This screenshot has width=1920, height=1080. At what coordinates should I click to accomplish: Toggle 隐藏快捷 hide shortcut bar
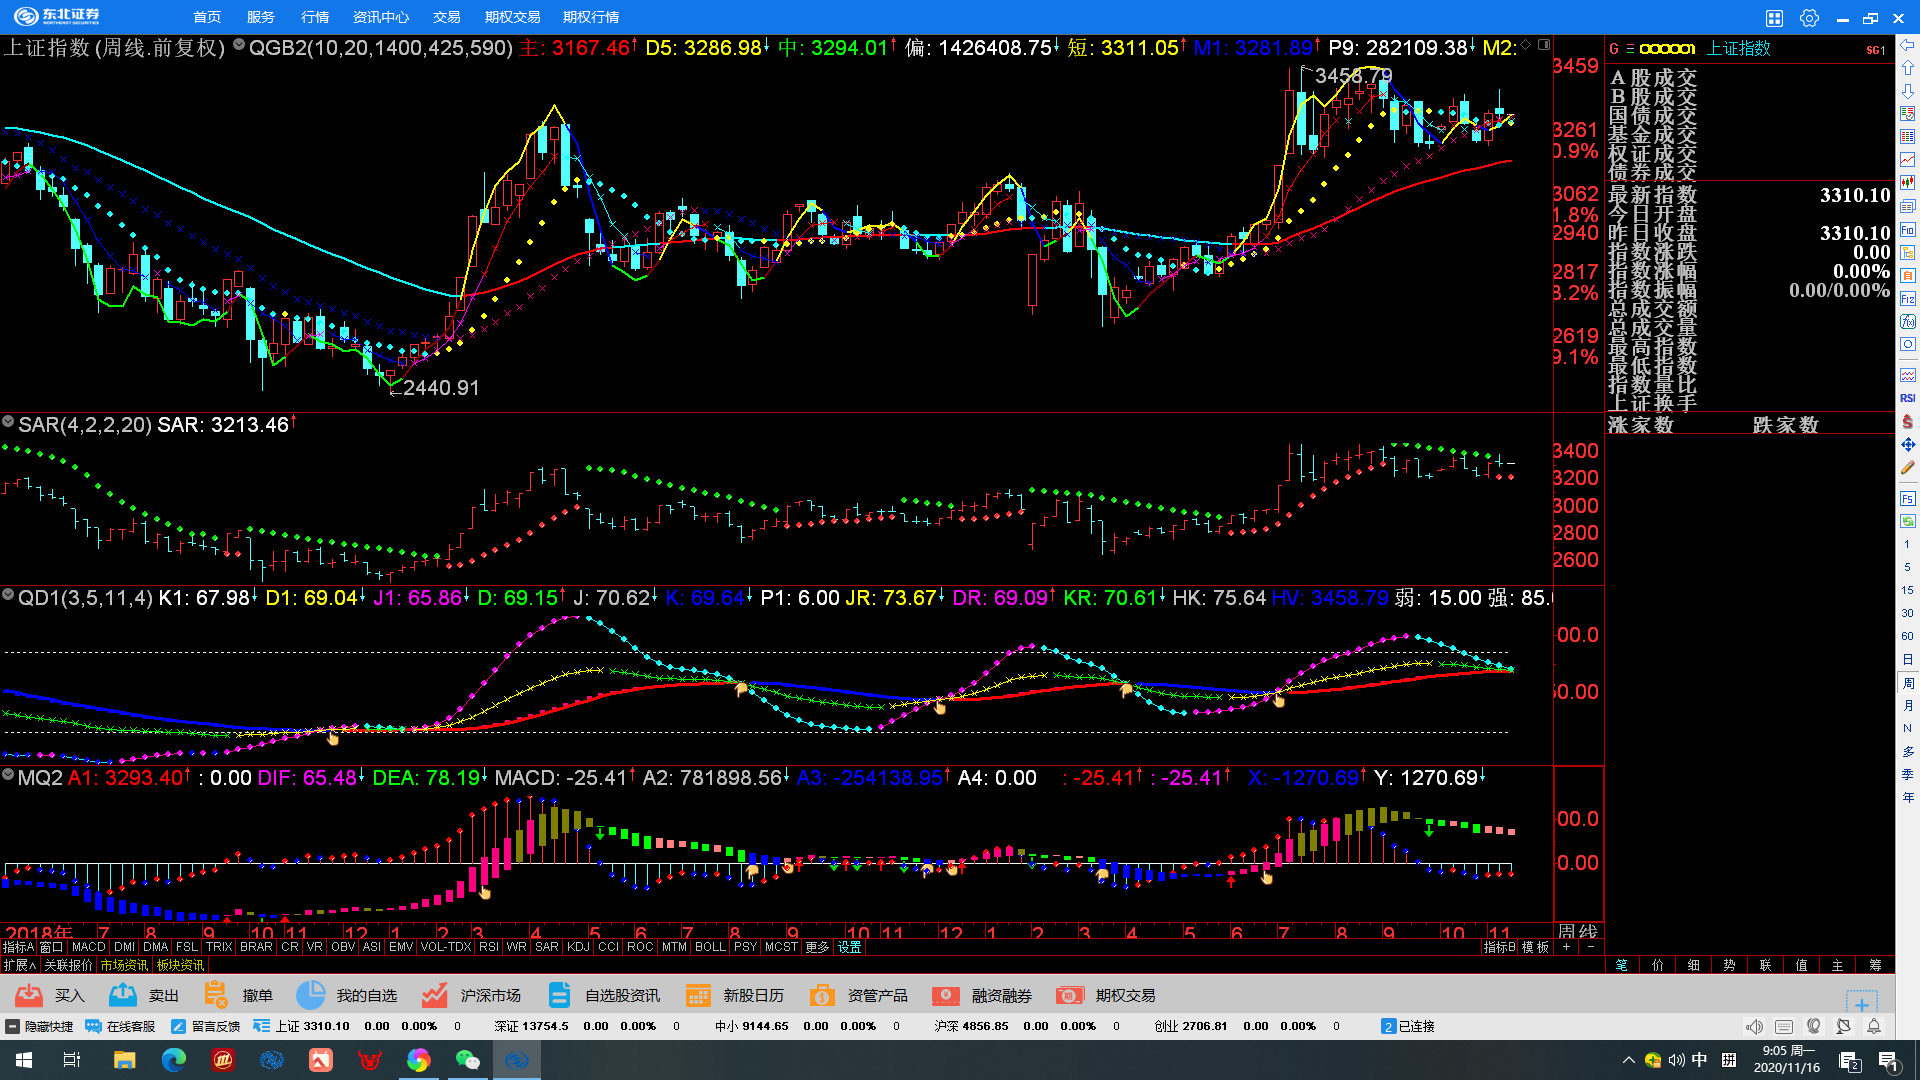[39, 1026]
